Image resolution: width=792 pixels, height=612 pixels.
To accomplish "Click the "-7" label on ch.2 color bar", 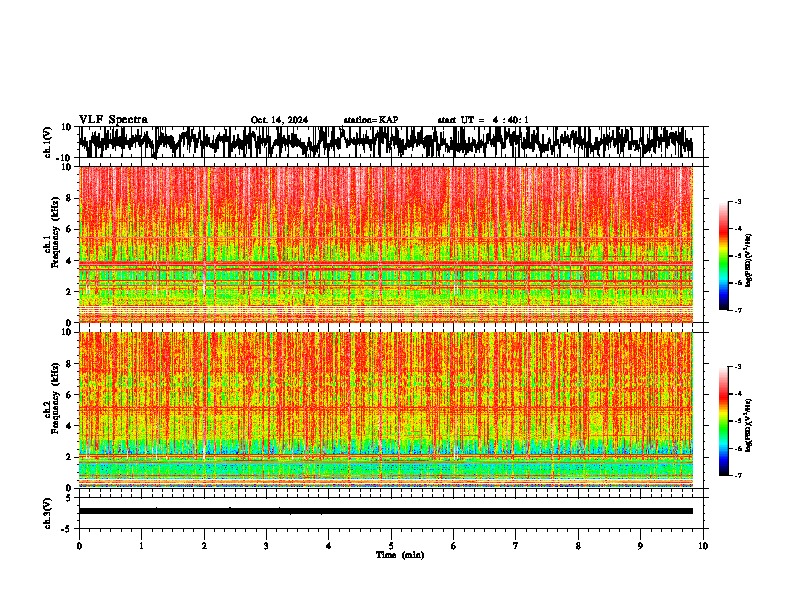I will (x=738, y=475).
